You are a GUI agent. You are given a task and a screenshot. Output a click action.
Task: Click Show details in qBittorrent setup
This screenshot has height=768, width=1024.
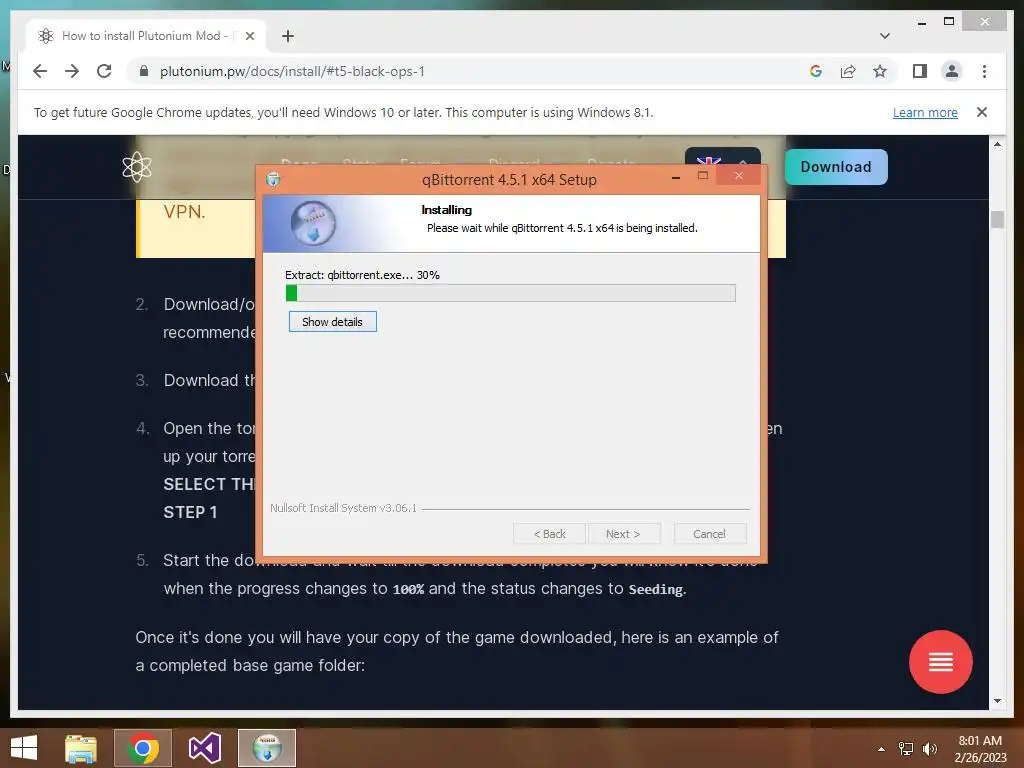click(332, 322)
